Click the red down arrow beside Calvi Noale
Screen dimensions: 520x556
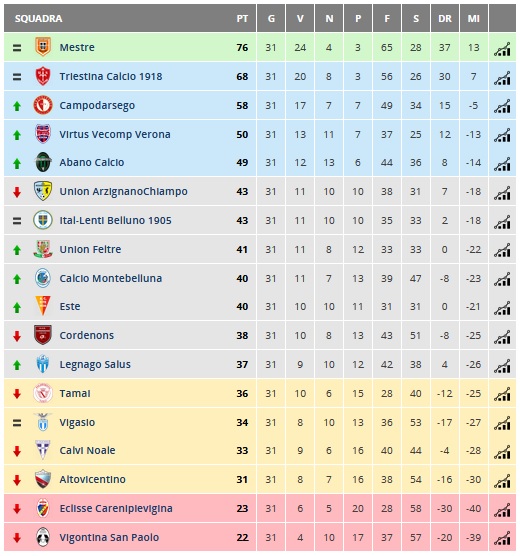click(17, 451)
